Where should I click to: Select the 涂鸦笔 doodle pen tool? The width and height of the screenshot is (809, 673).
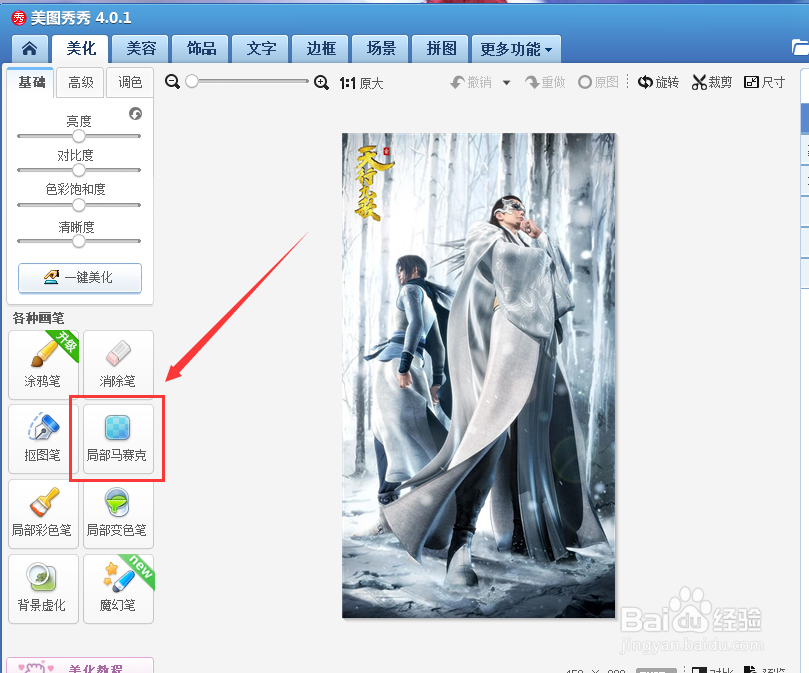[43, 364]
